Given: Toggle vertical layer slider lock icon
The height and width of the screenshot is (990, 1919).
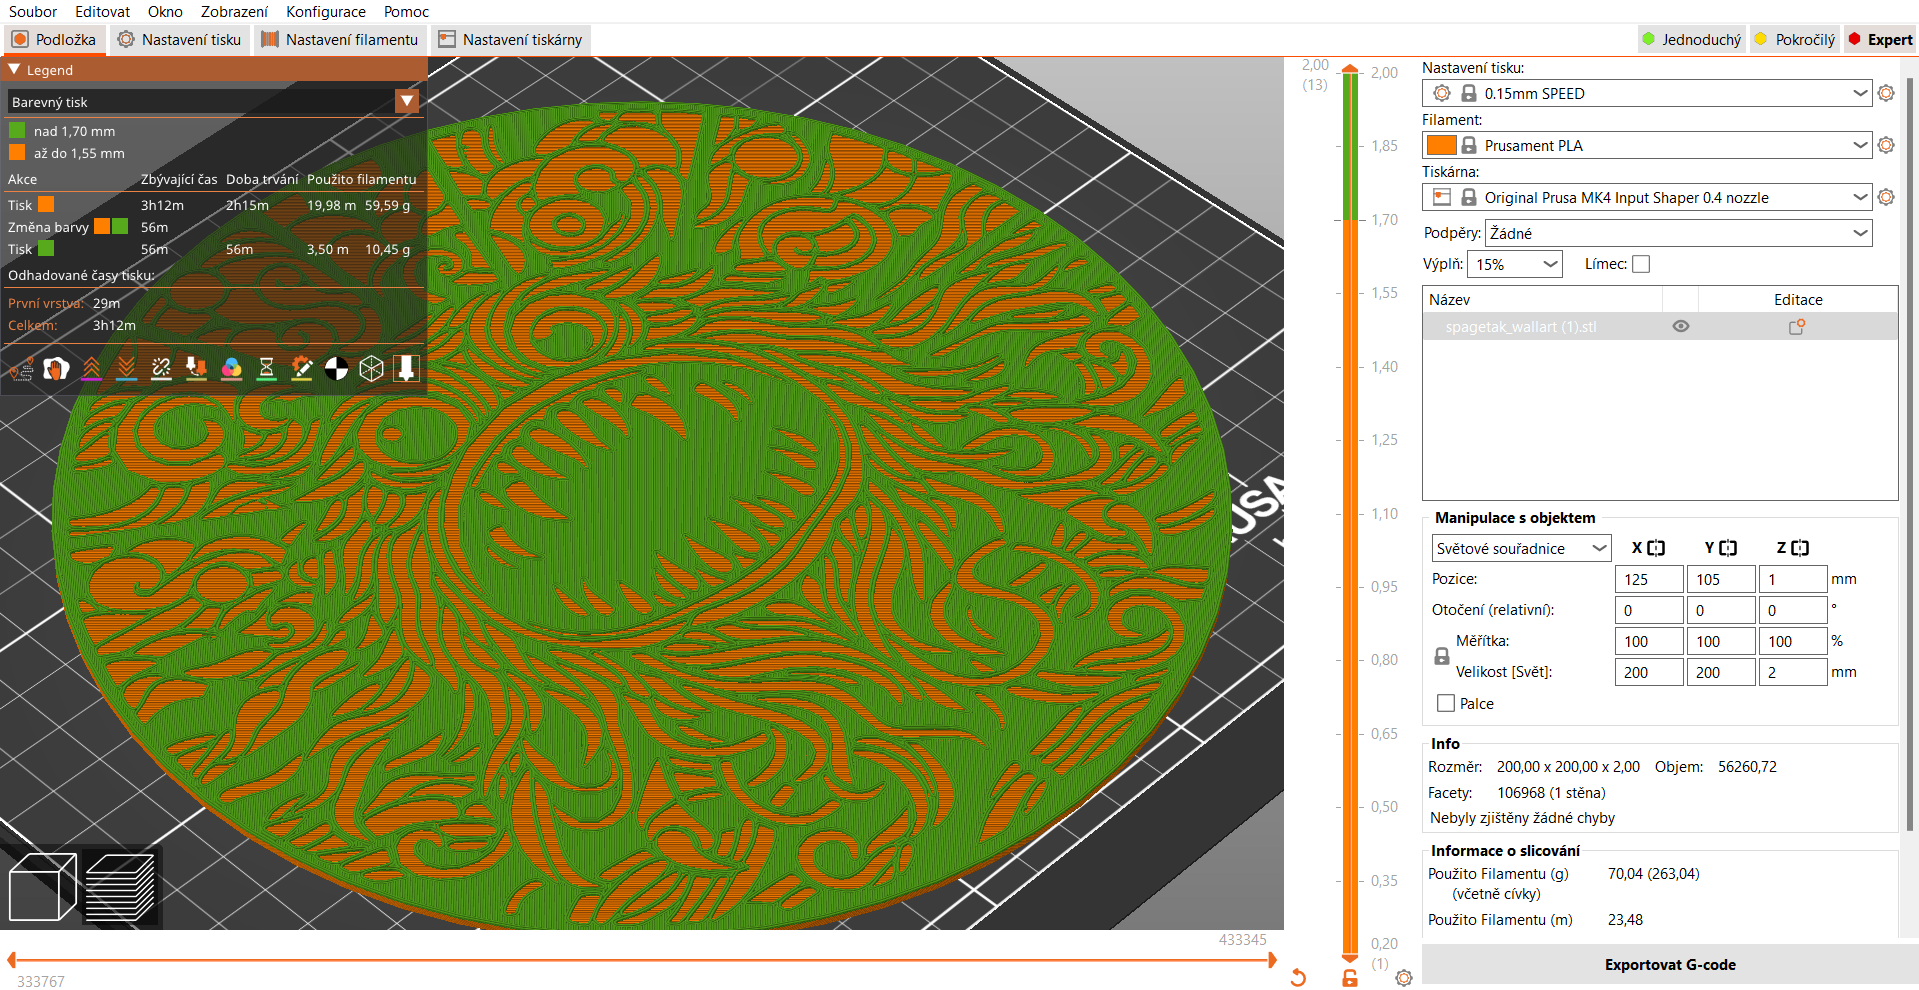Looking at the screenshot, I should (x=1350, y=978).
